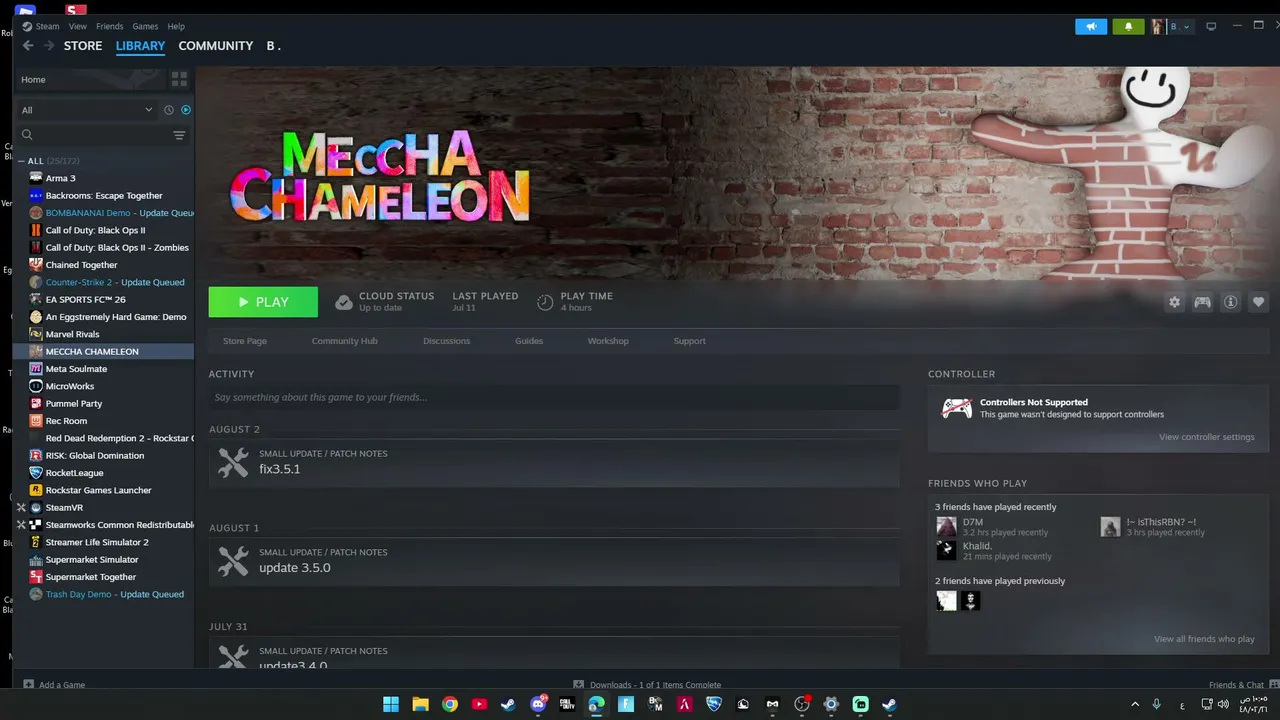1280x720 pixels.
Task: Go to the STORE section
Action: pos(83,46)
